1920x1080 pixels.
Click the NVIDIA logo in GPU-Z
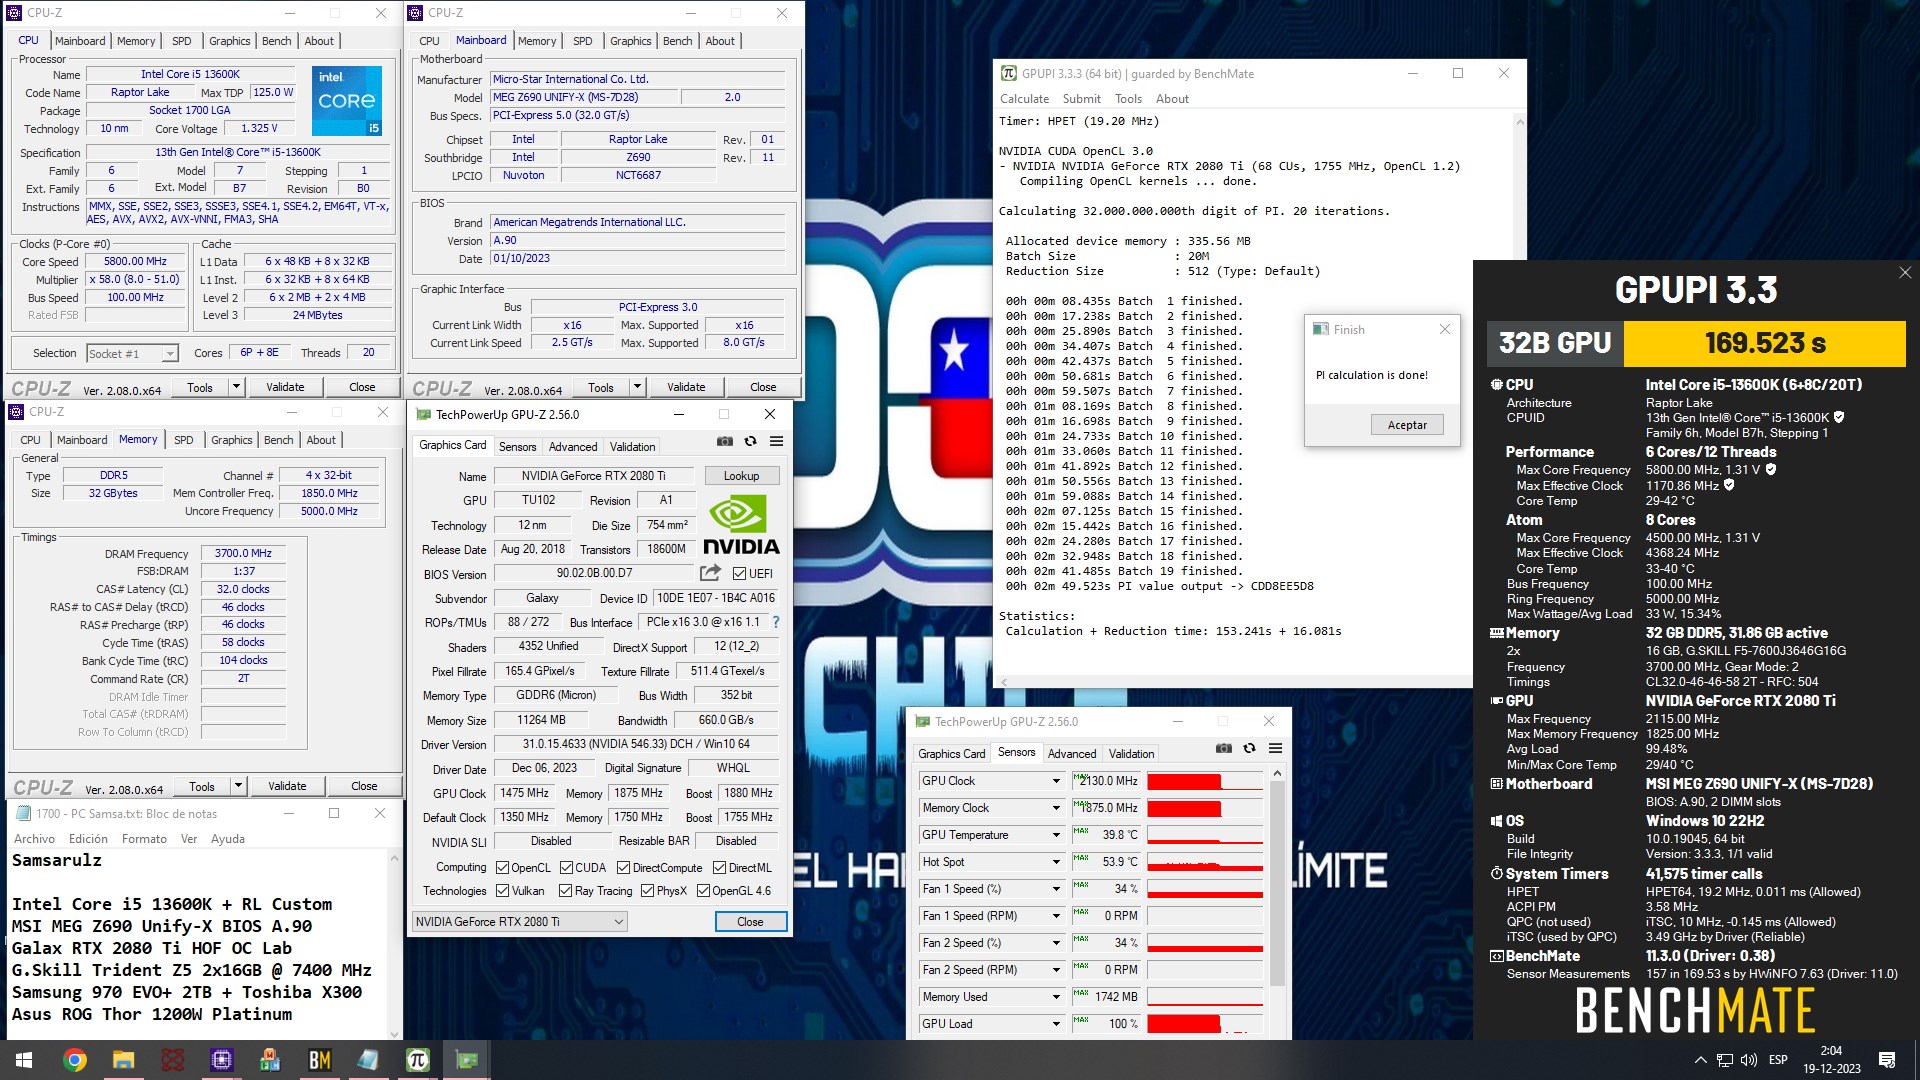pyautogui.click(x=741, y=526)
